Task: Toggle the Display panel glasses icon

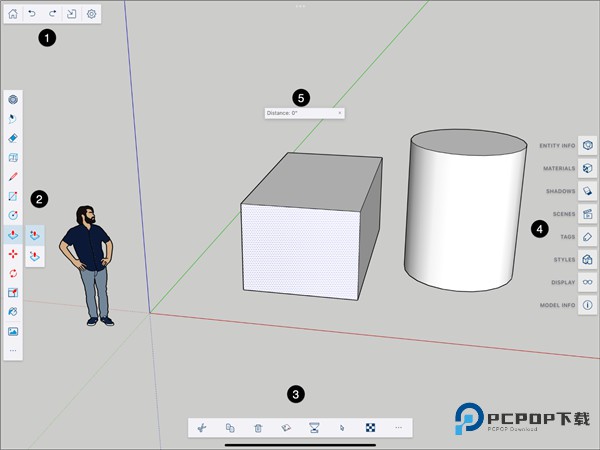Action: 588,282
